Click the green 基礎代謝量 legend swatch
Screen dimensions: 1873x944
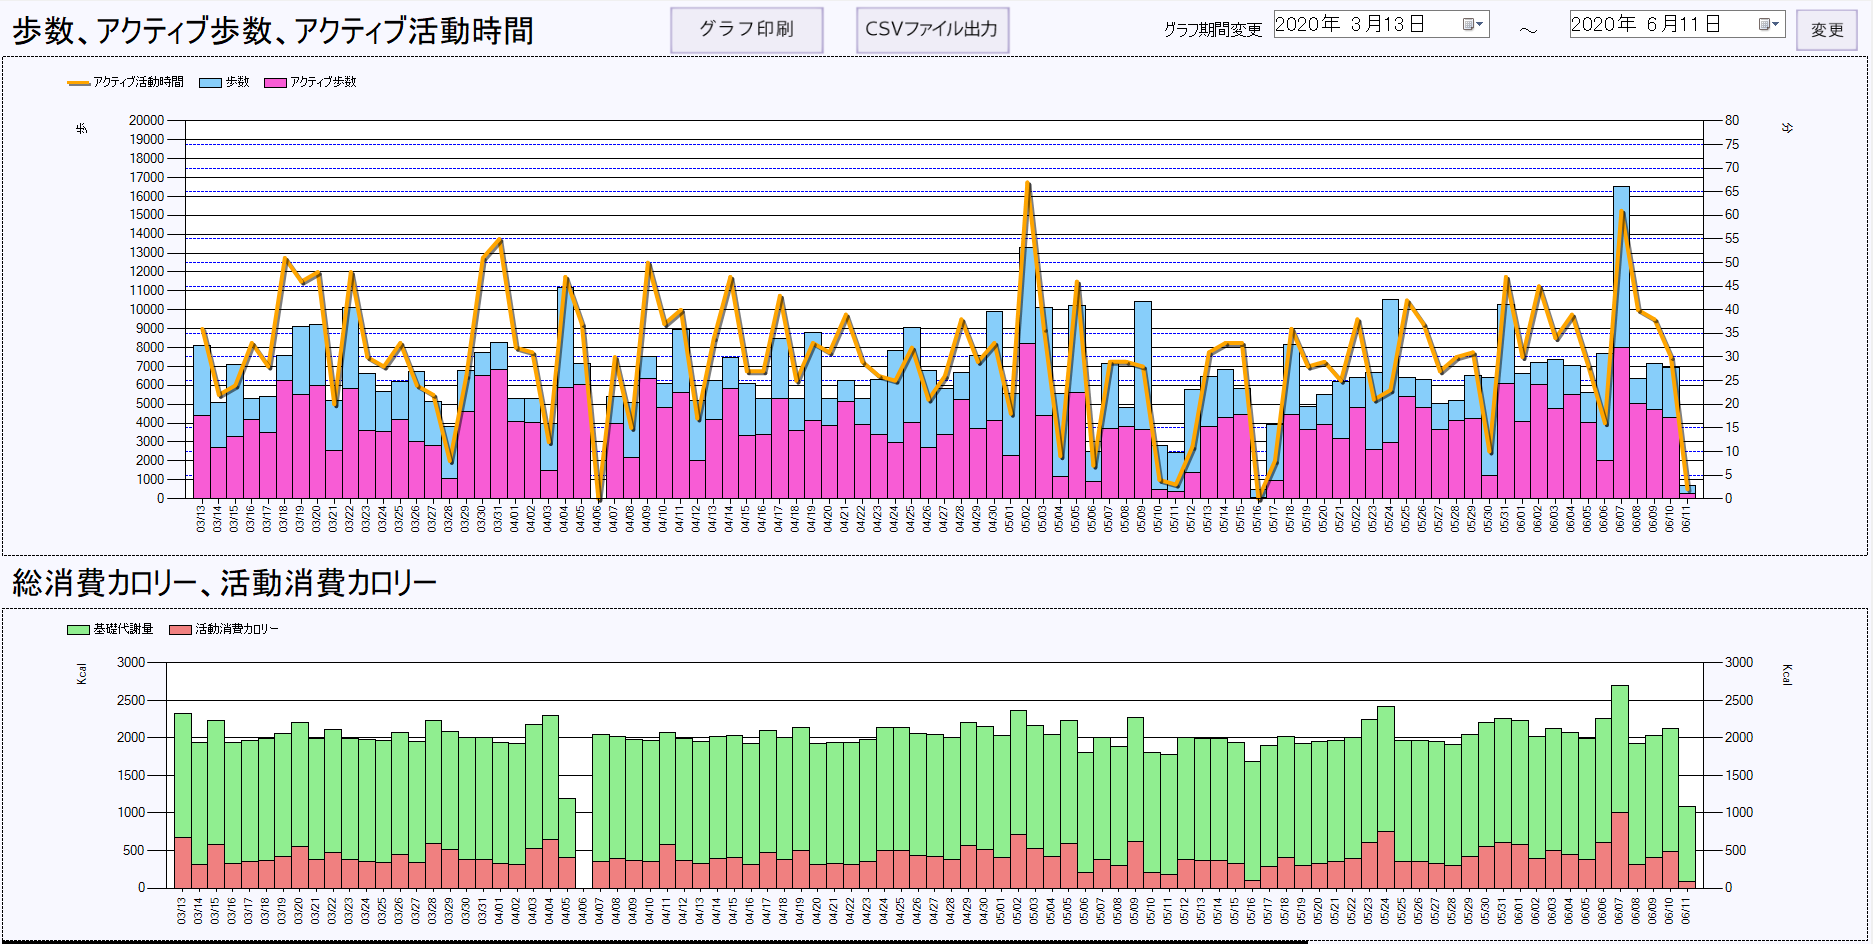pos(78,630)
